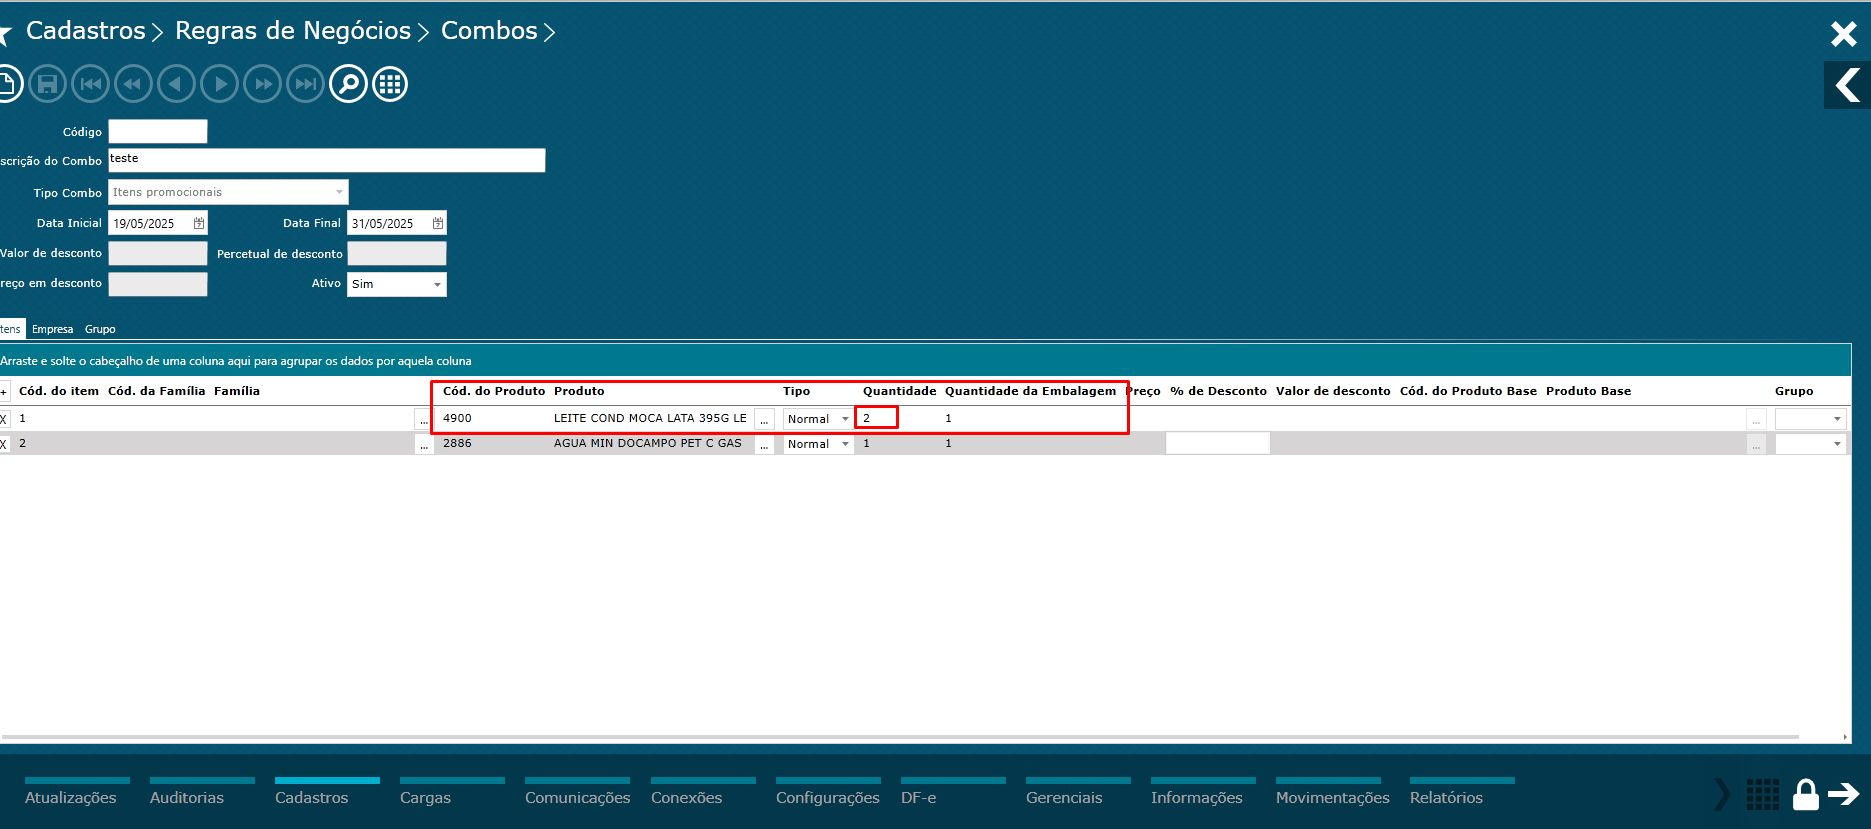Open Produto Base lookup in row 1

tap(1756, 420)
